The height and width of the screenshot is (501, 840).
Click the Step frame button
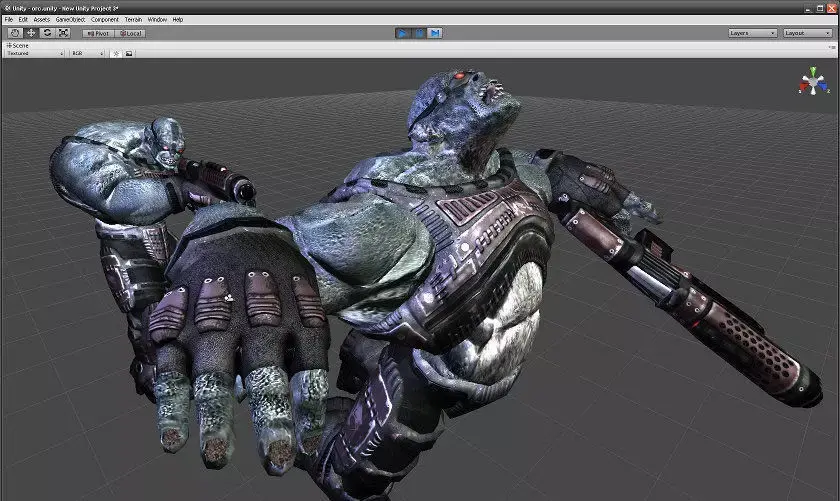435,33
